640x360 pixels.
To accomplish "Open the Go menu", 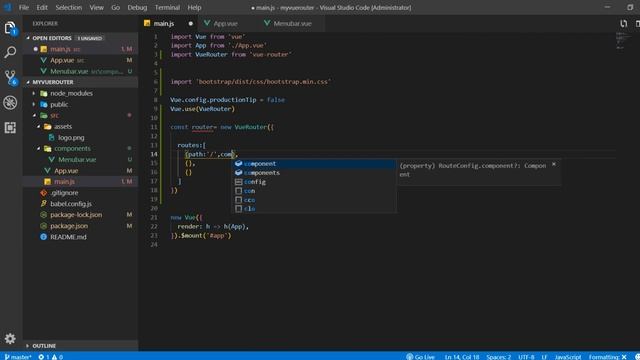I will [x=116, y=7].
